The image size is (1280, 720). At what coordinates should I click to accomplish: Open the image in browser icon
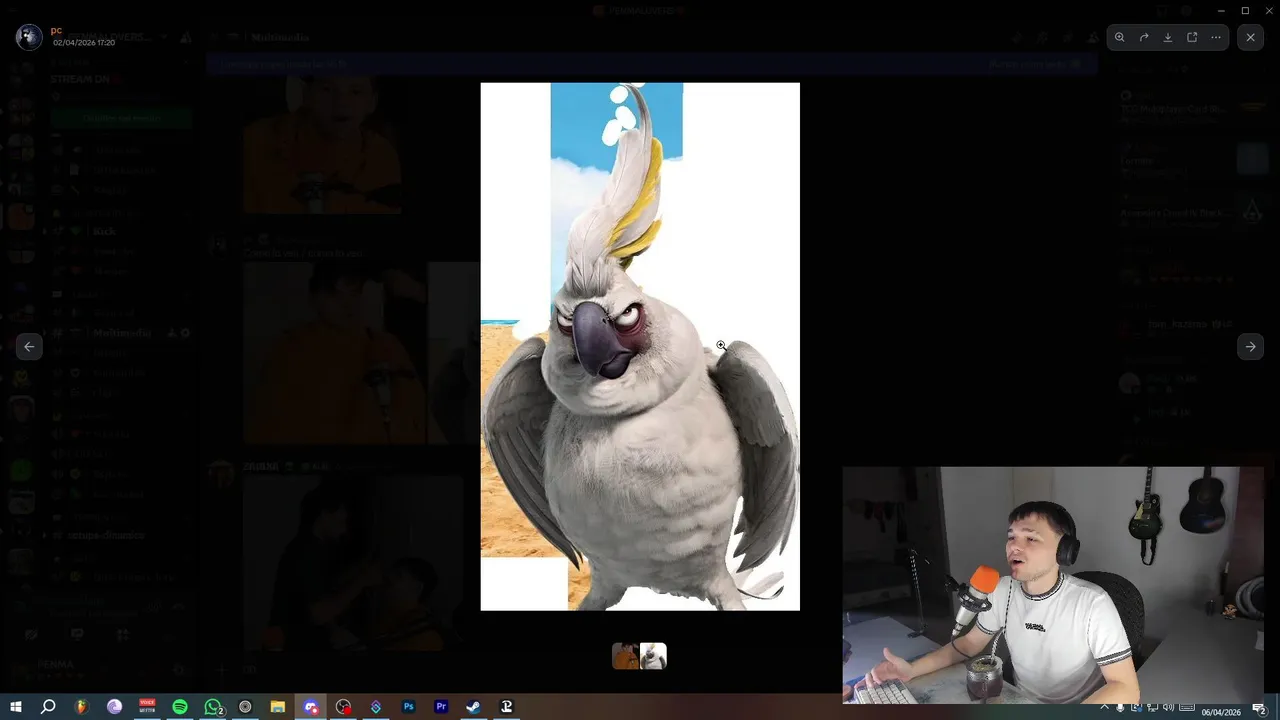[1192, 37]
